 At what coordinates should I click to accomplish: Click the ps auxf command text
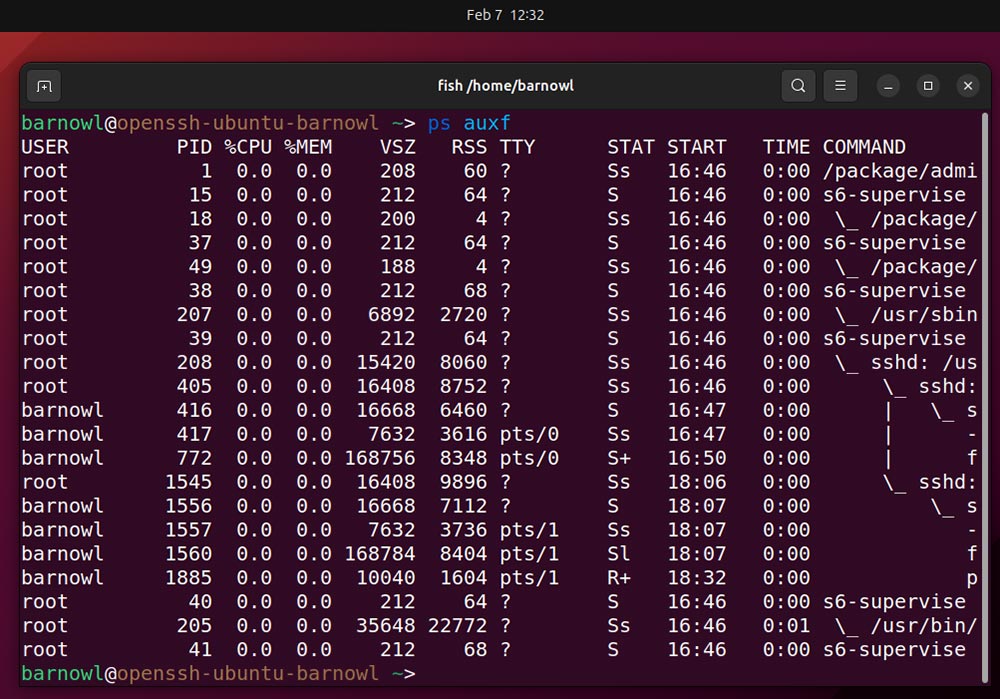(469, 123)
